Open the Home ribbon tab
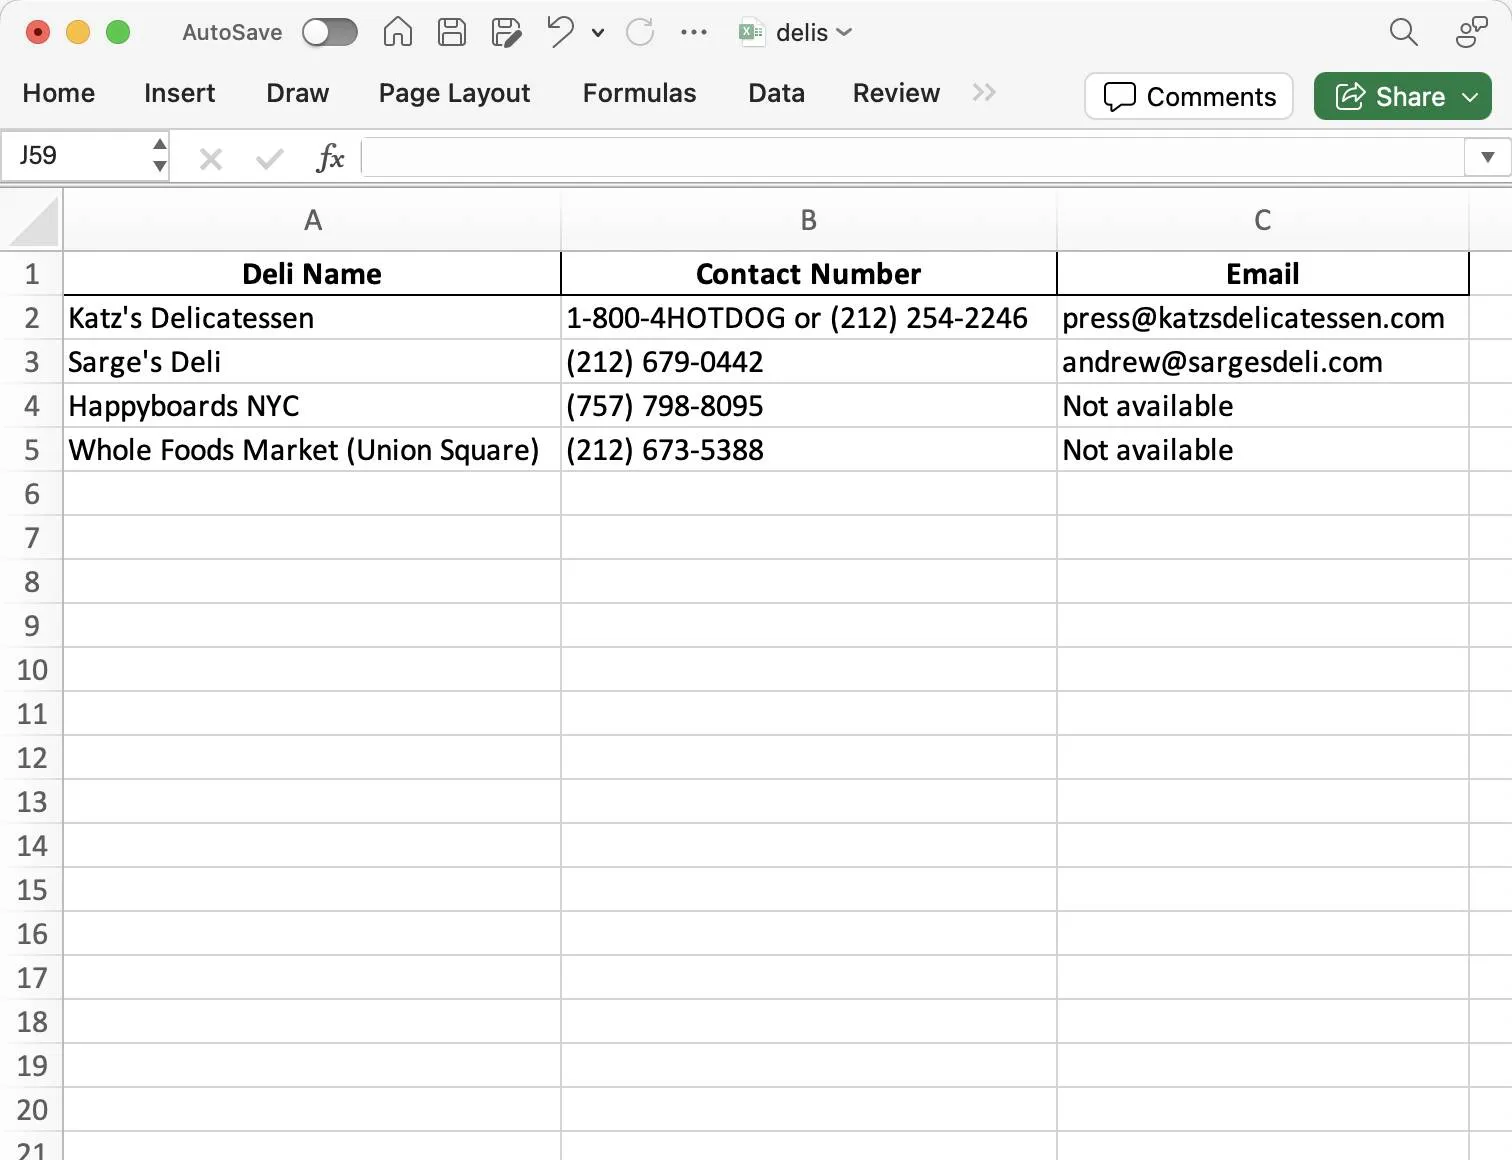The image size is (1512, 1160). (59, 93)
